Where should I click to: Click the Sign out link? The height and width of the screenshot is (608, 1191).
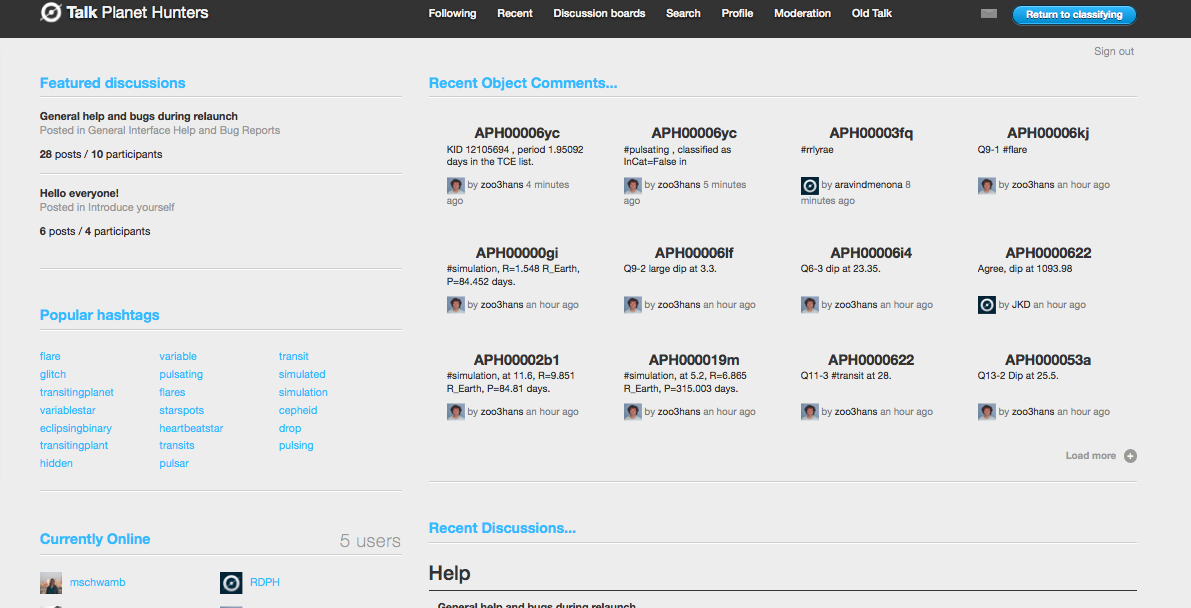pos(1113,50)
